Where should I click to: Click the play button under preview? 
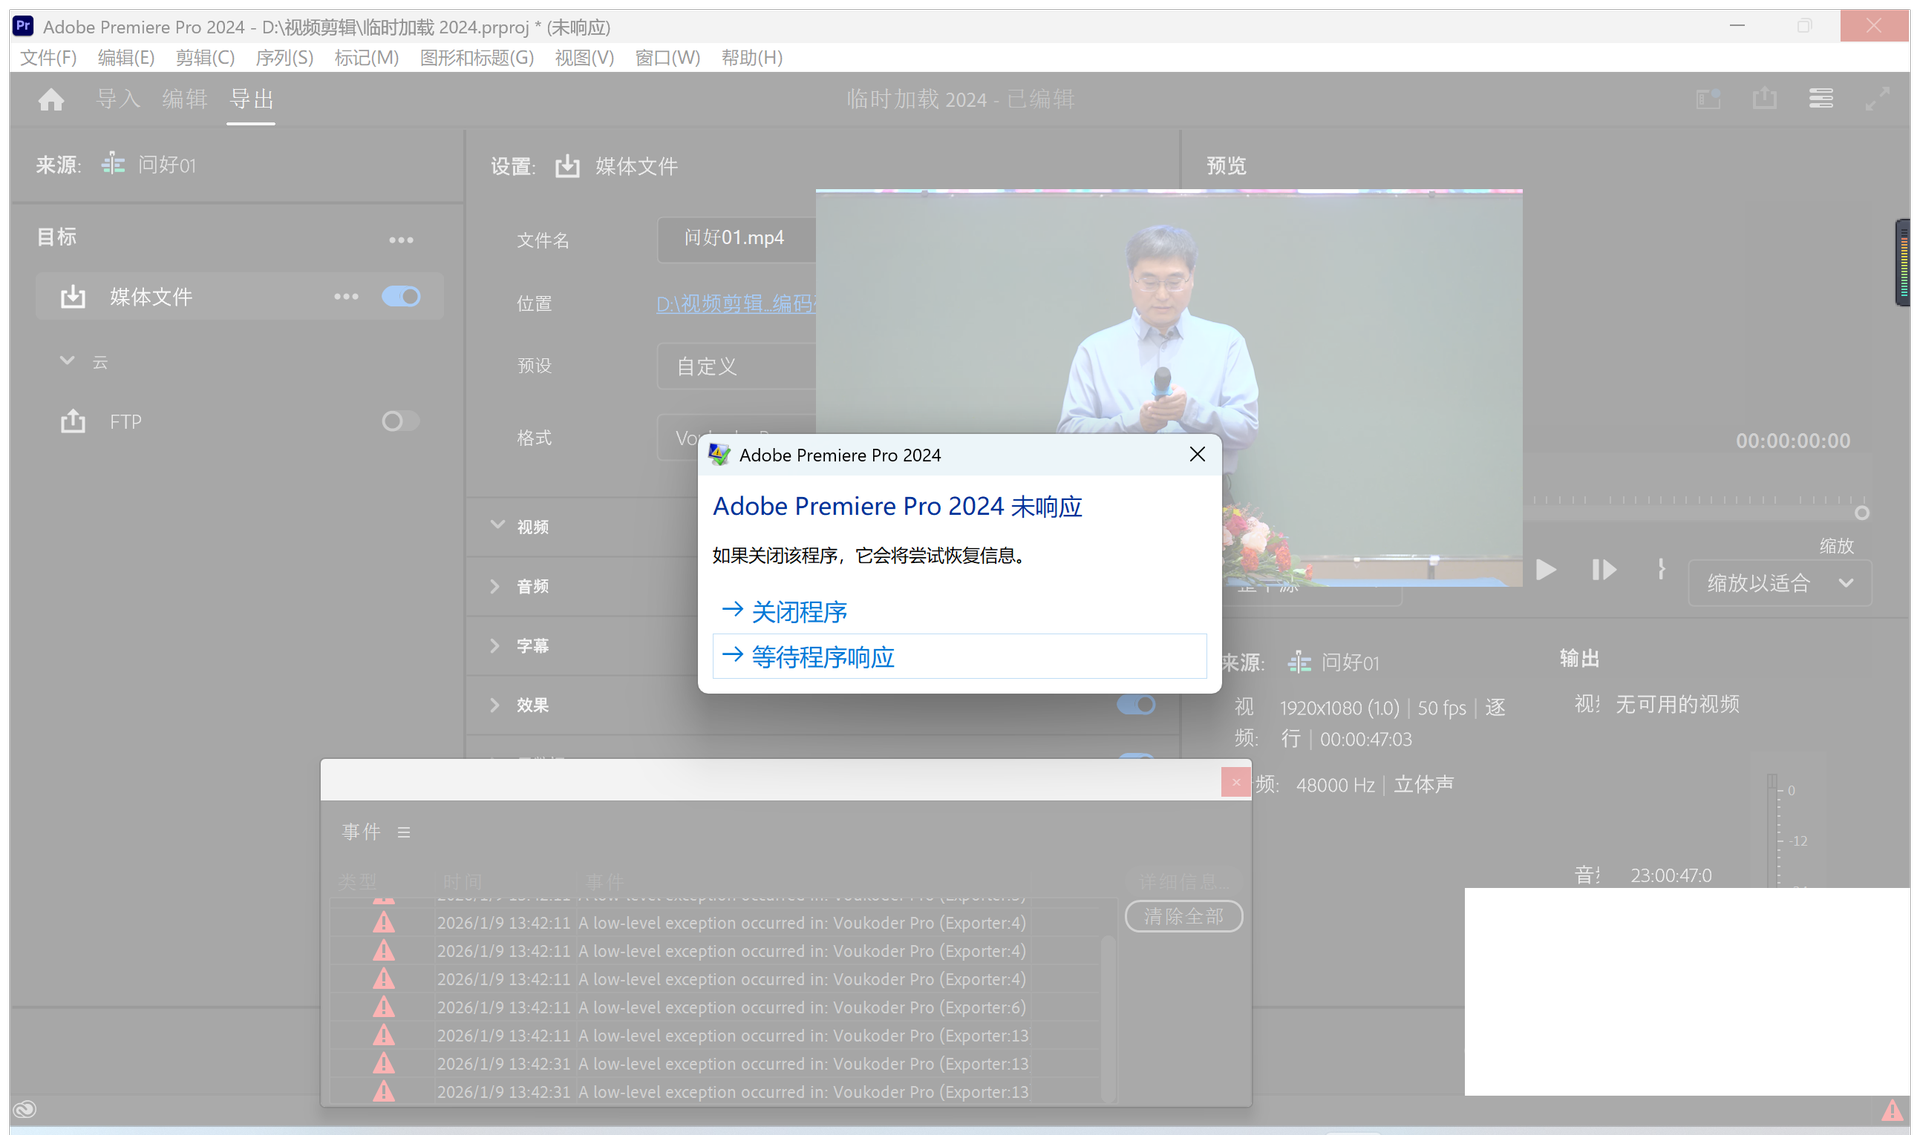tap(1546, 570)
